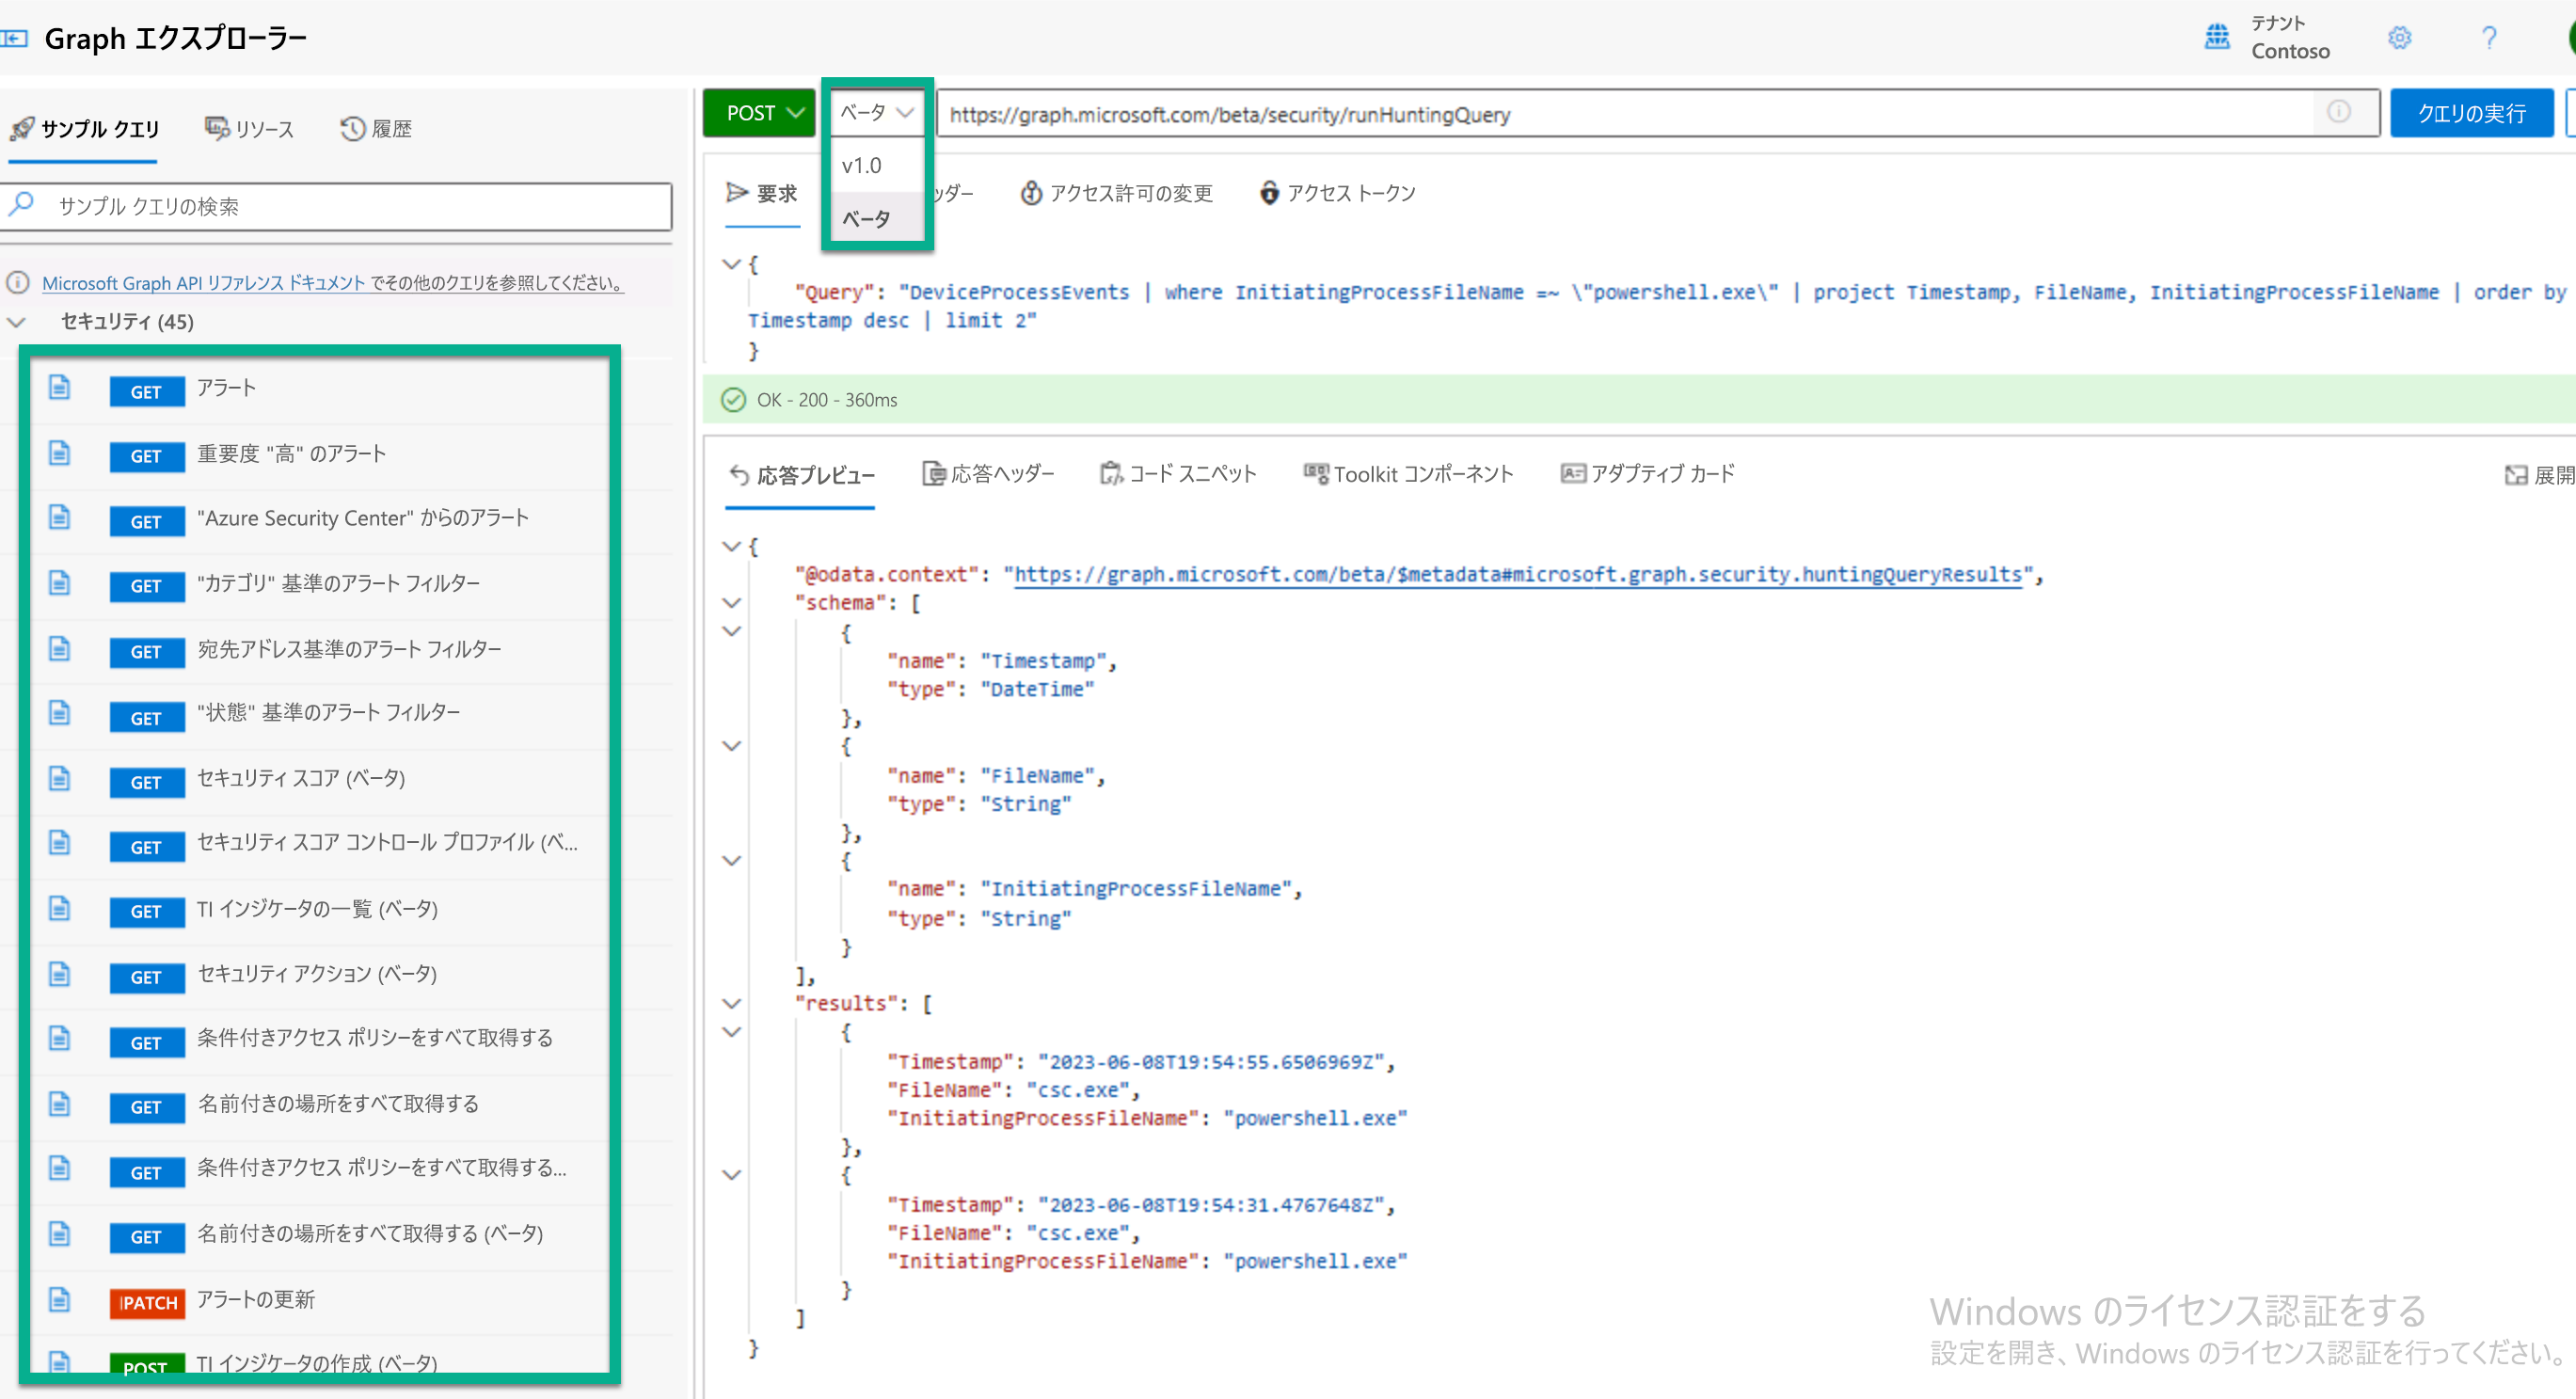This screenshot has height=1399, width=2576.
Task: Collapse the セキュリティ (45) category
Action: click(x=16, y=322)
